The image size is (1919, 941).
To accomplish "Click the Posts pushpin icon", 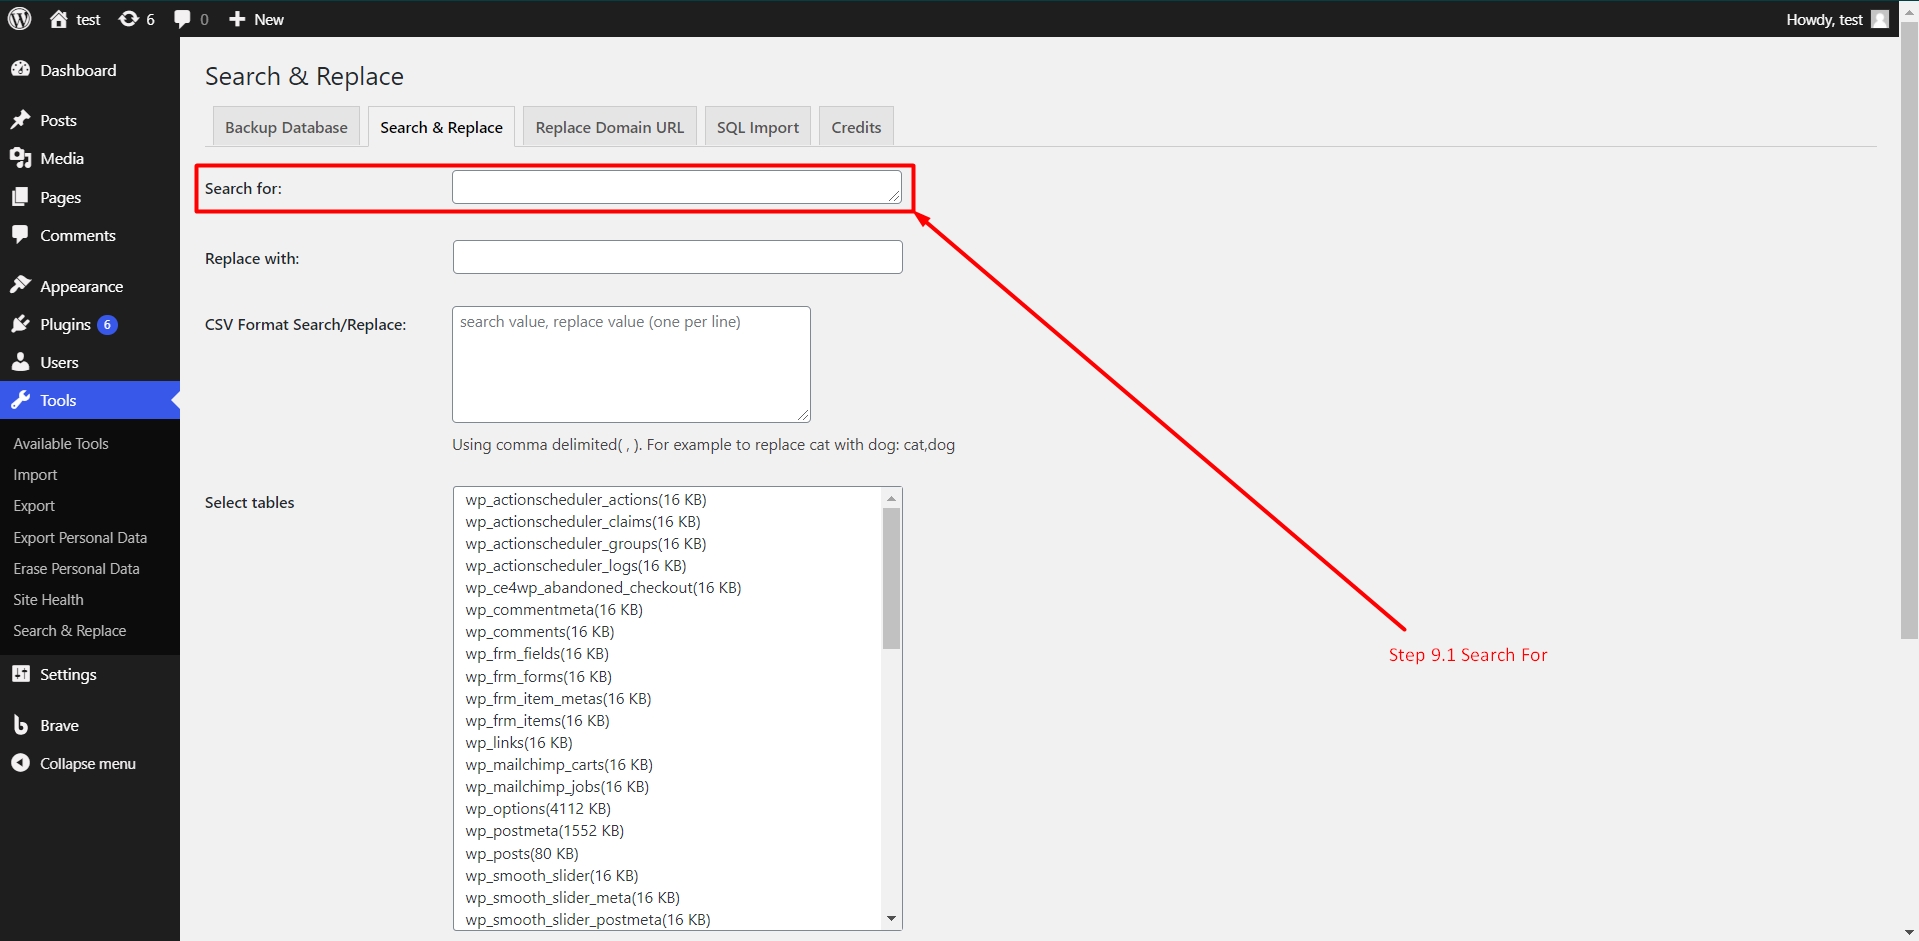I will click(x=20, y=120).
